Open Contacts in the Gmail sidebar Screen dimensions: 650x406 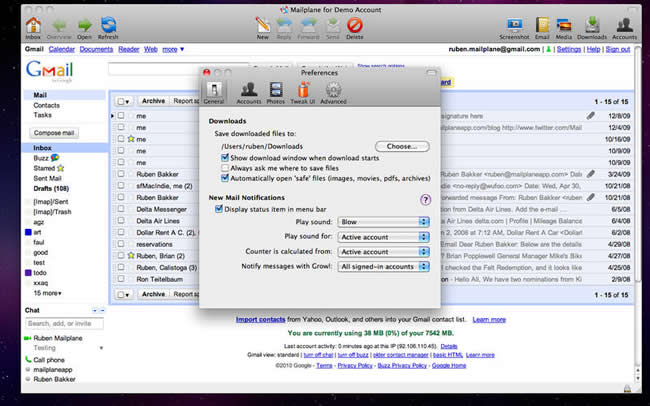point(46,105)
